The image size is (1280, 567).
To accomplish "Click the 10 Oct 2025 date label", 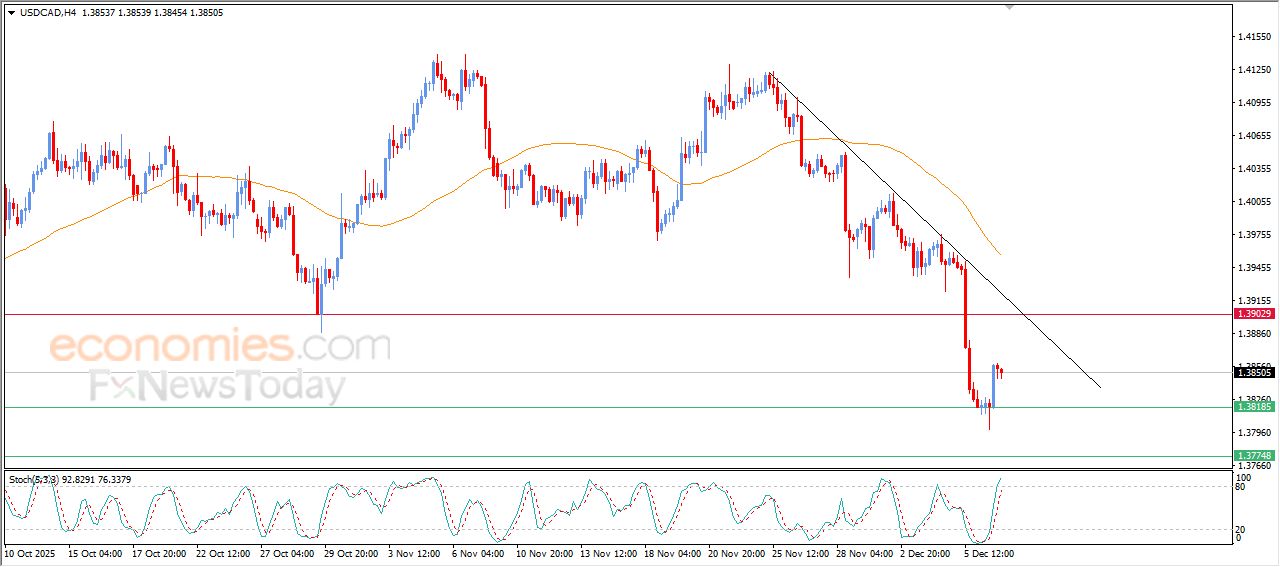I will [28, 552].
